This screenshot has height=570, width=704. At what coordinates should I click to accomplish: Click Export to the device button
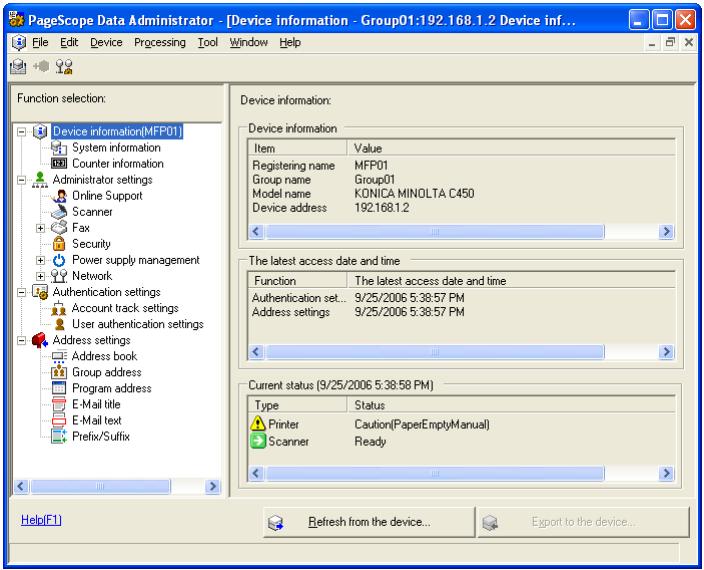[x=583, y=522]
